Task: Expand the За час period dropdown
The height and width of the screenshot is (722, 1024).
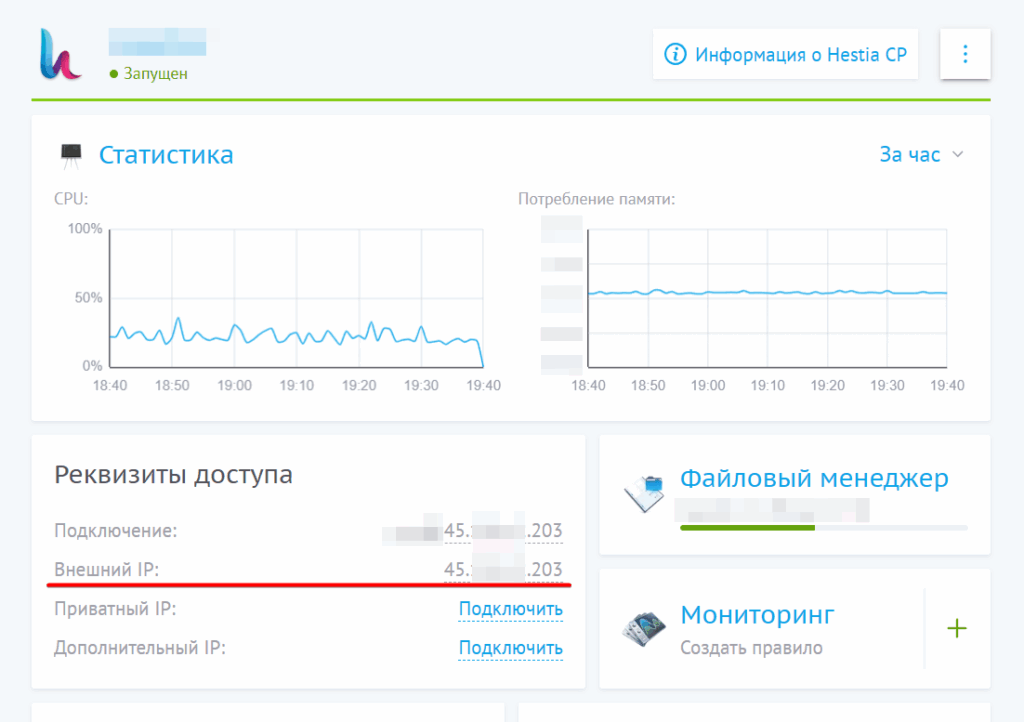Action: [910, 155]
